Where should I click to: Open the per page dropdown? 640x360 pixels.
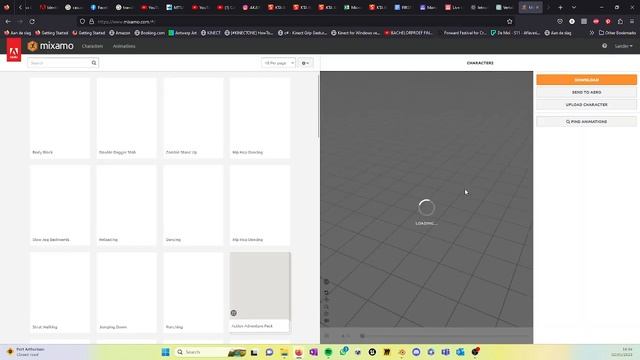278,63
